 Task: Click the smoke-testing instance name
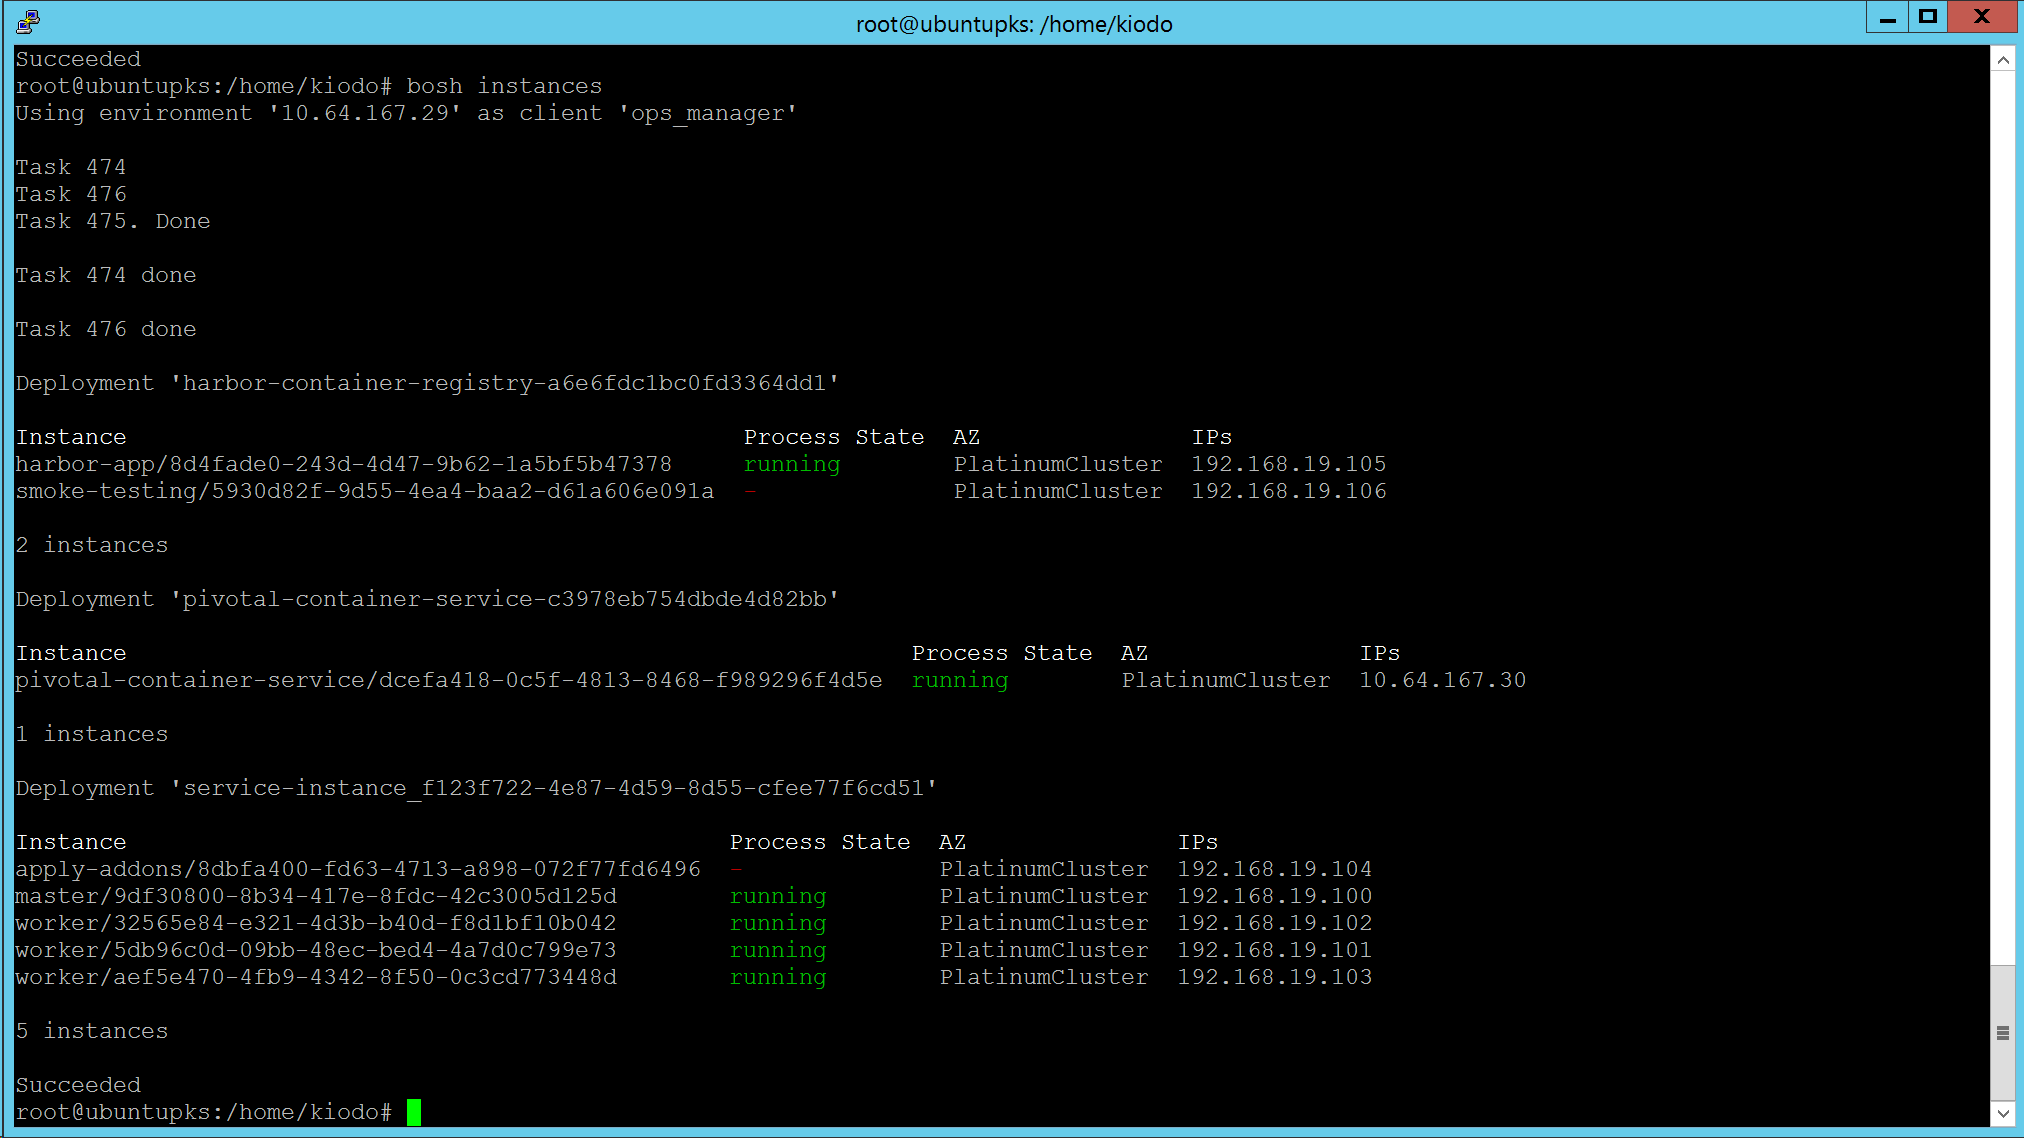pos(364,491)
